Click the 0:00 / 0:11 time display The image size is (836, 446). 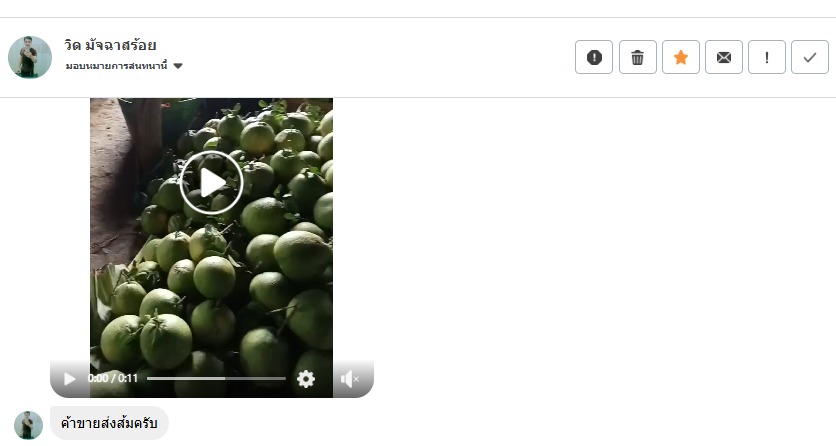[112, 378]
